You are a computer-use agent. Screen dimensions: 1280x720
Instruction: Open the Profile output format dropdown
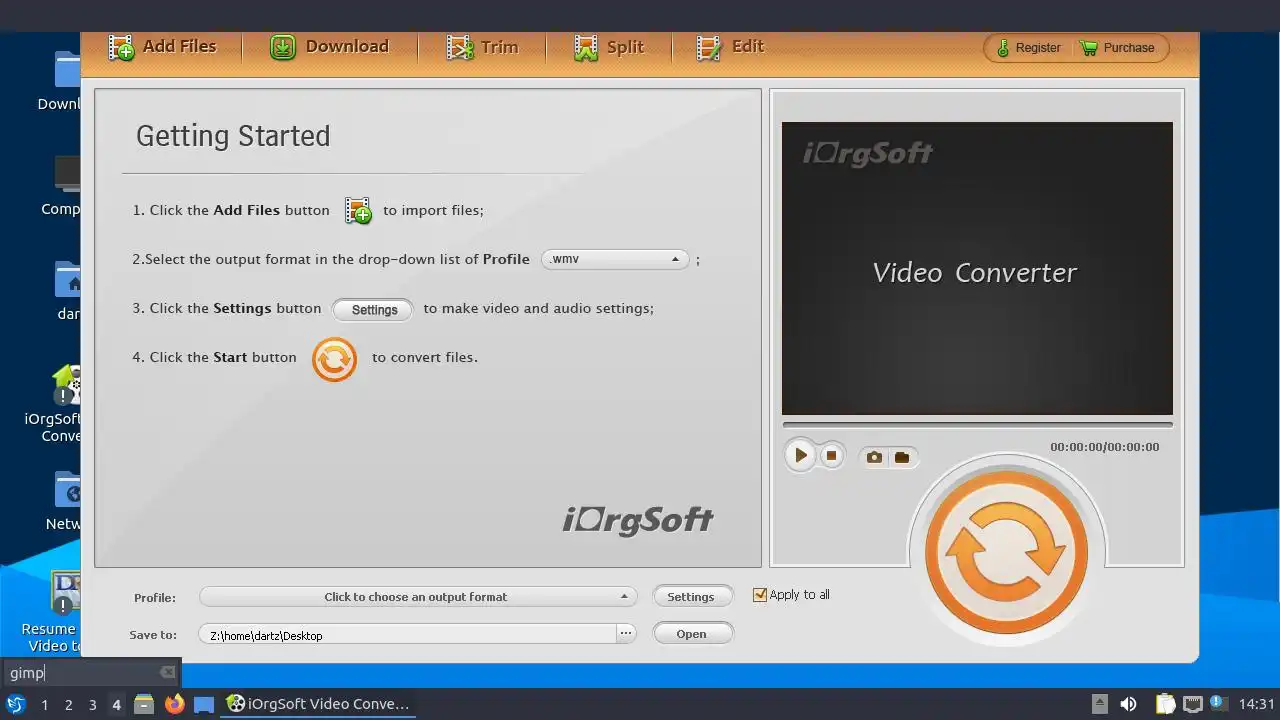click(418, 597)
